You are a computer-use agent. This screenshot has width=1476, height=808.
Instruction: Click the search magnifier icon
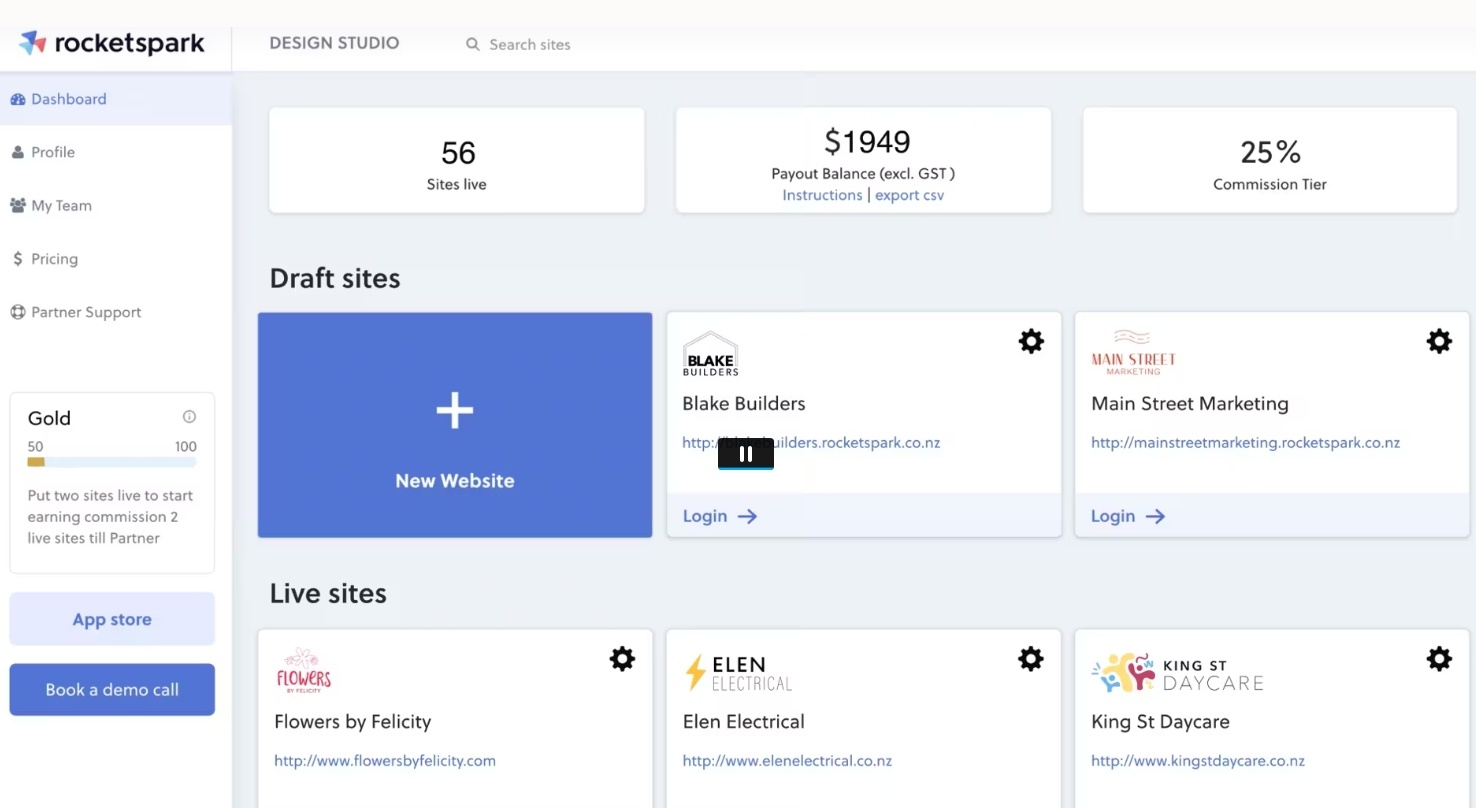pyautogui.click(x=473, y=44)
